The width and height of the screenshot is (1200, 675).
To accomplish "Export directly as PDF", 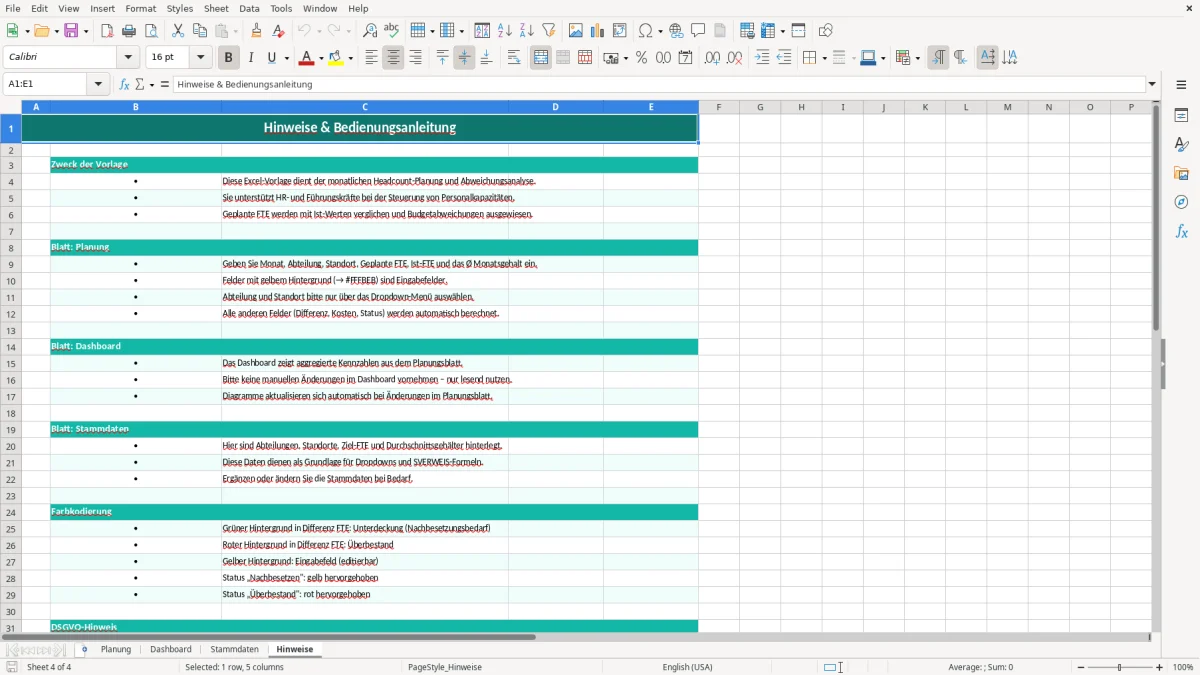I will [107, 31].
